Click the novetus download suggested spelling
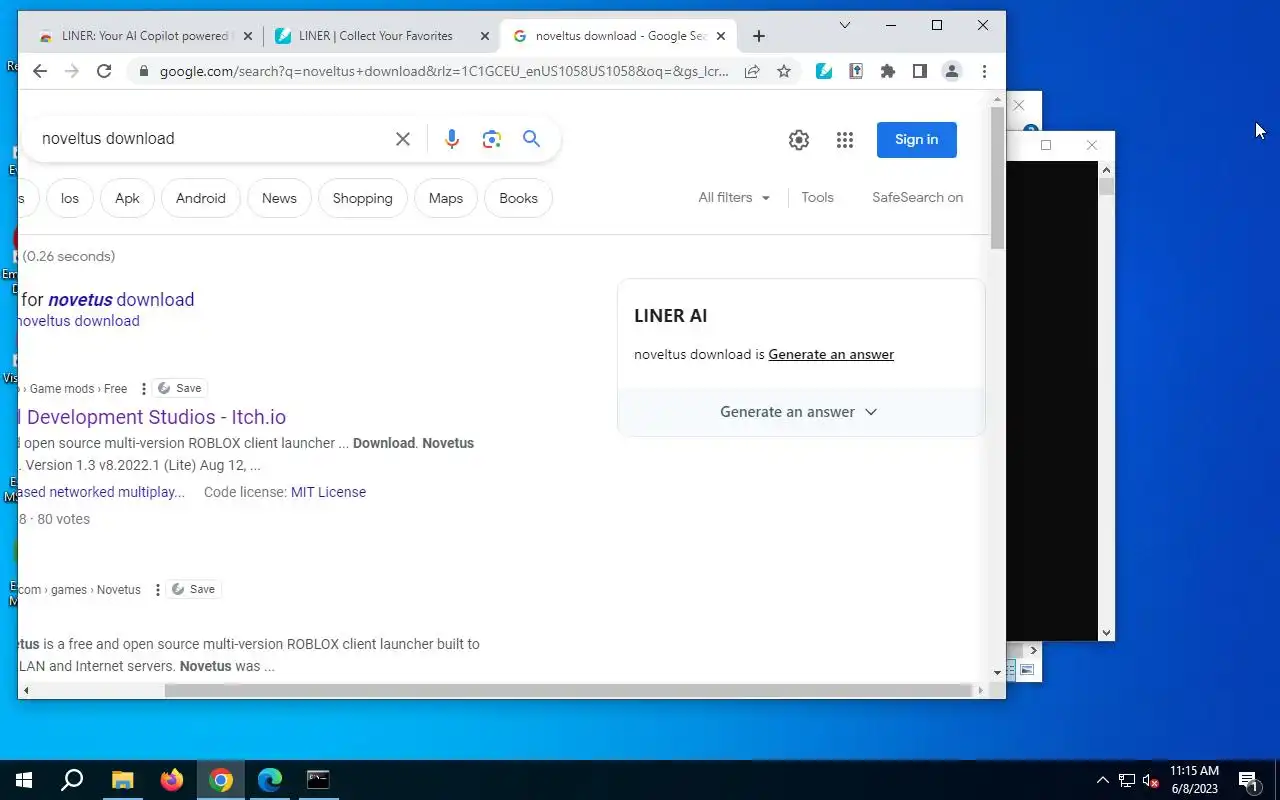Screen dimensions: 1280x800 pyautogui.click(x=121, y=300)
